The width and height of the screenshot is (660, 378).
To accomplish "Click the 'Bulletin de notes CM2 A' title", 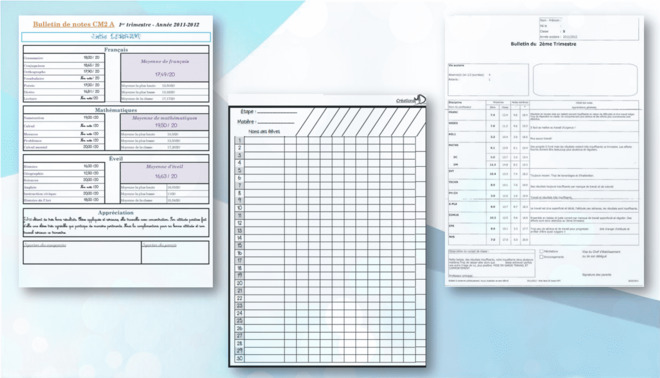I will point(74,24).
